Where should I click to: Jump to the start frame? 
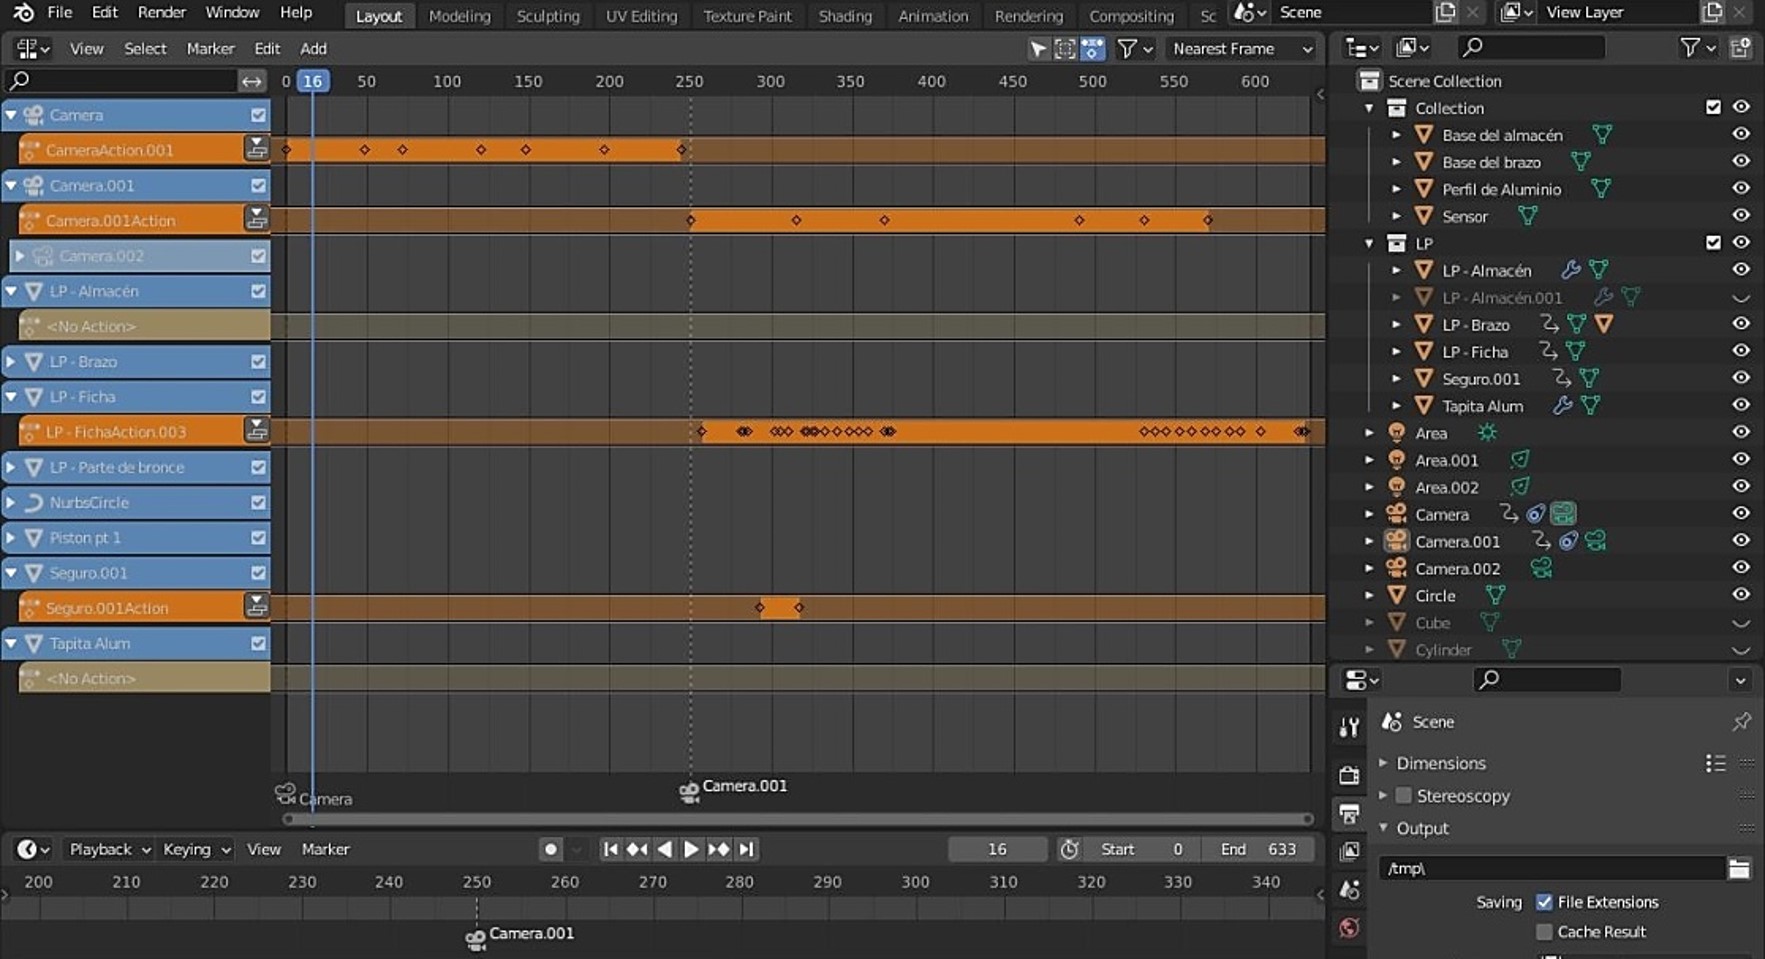(x=610, y=849)
